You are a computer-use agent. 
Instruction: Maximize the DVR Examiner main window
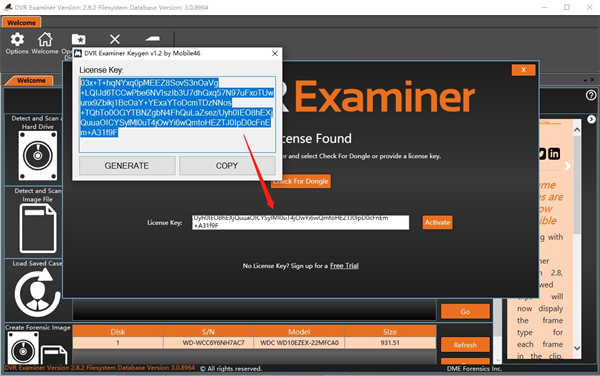click(x=567, y=7)
